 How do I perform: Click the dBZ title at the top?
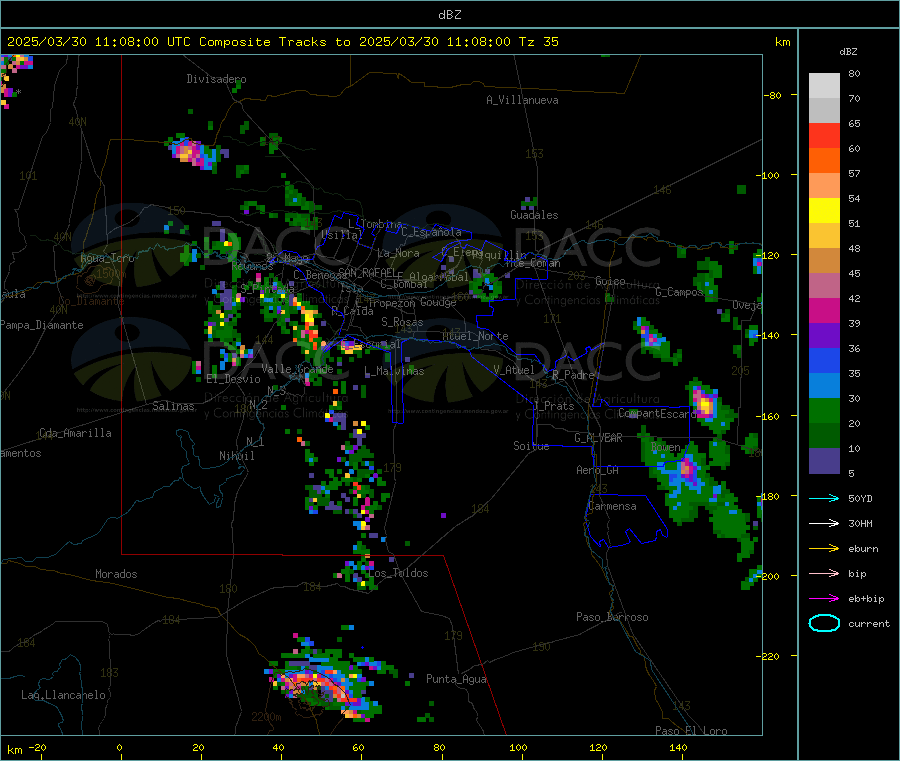[x=449, y=15]
